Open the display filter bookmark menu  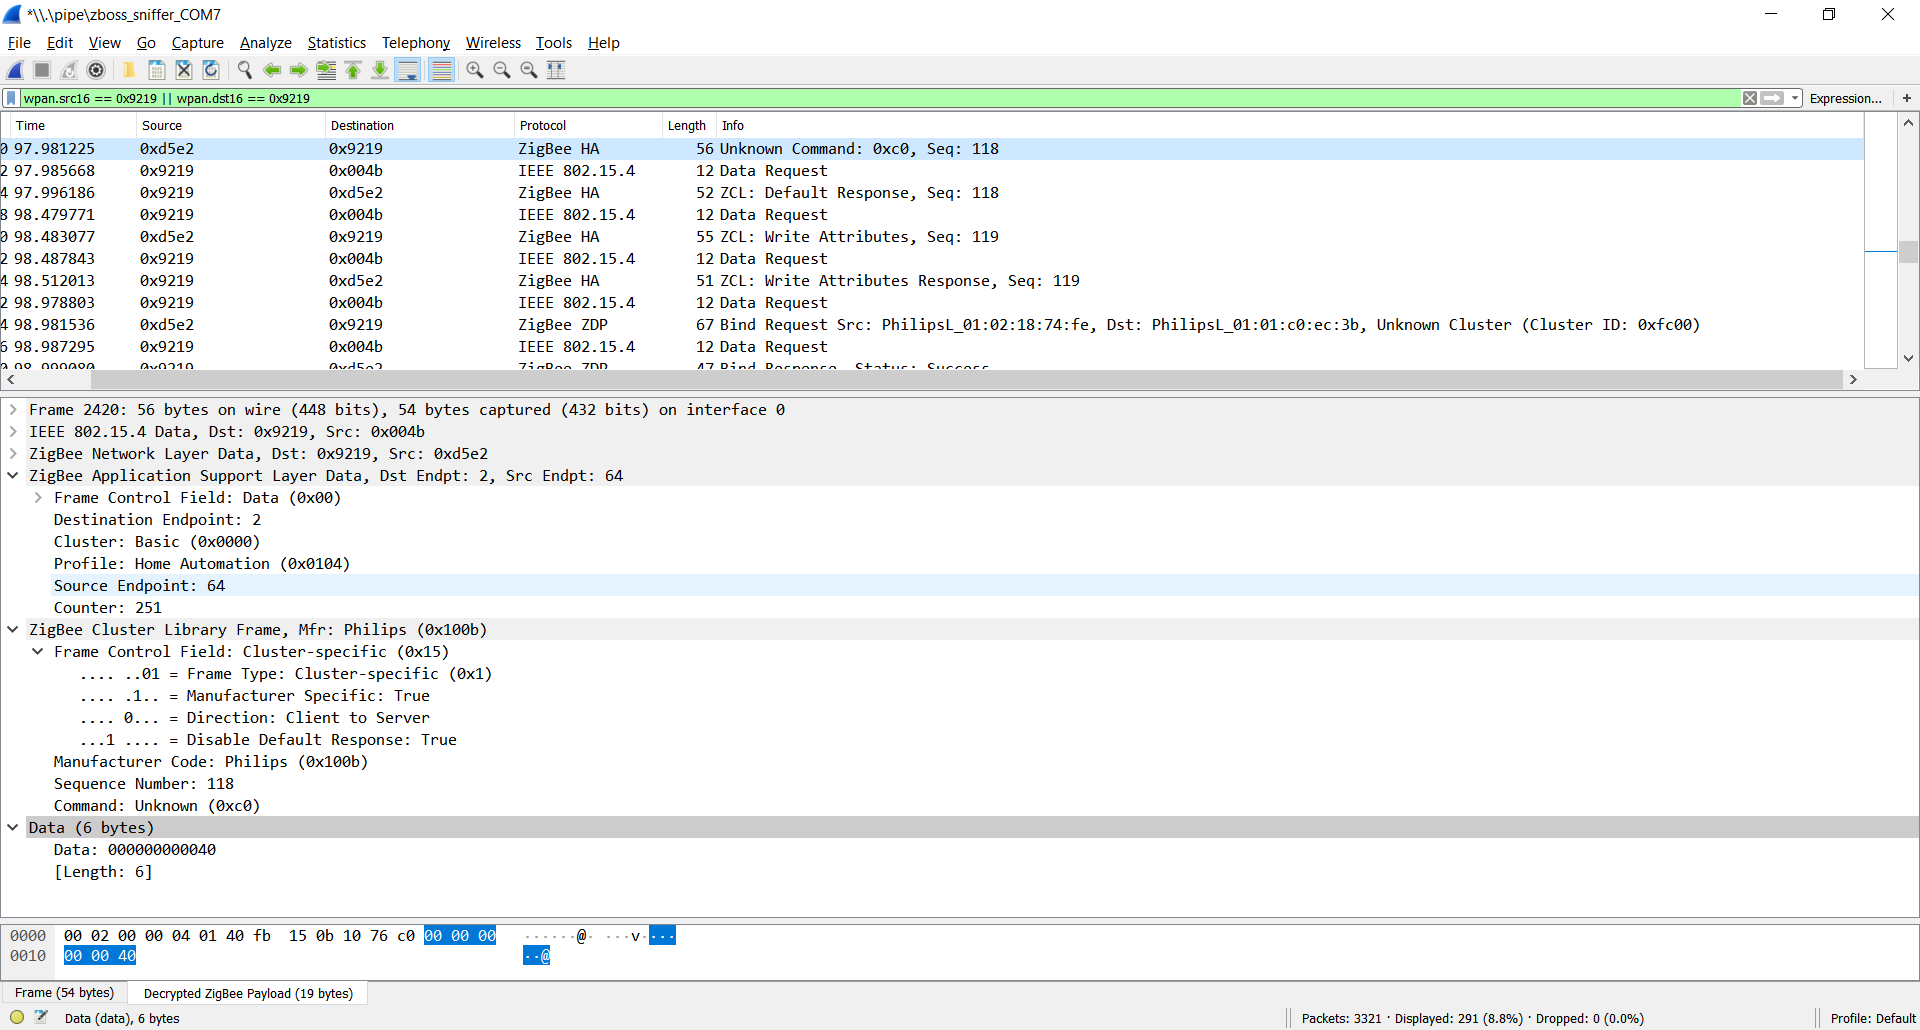click(x=11, y=98)
